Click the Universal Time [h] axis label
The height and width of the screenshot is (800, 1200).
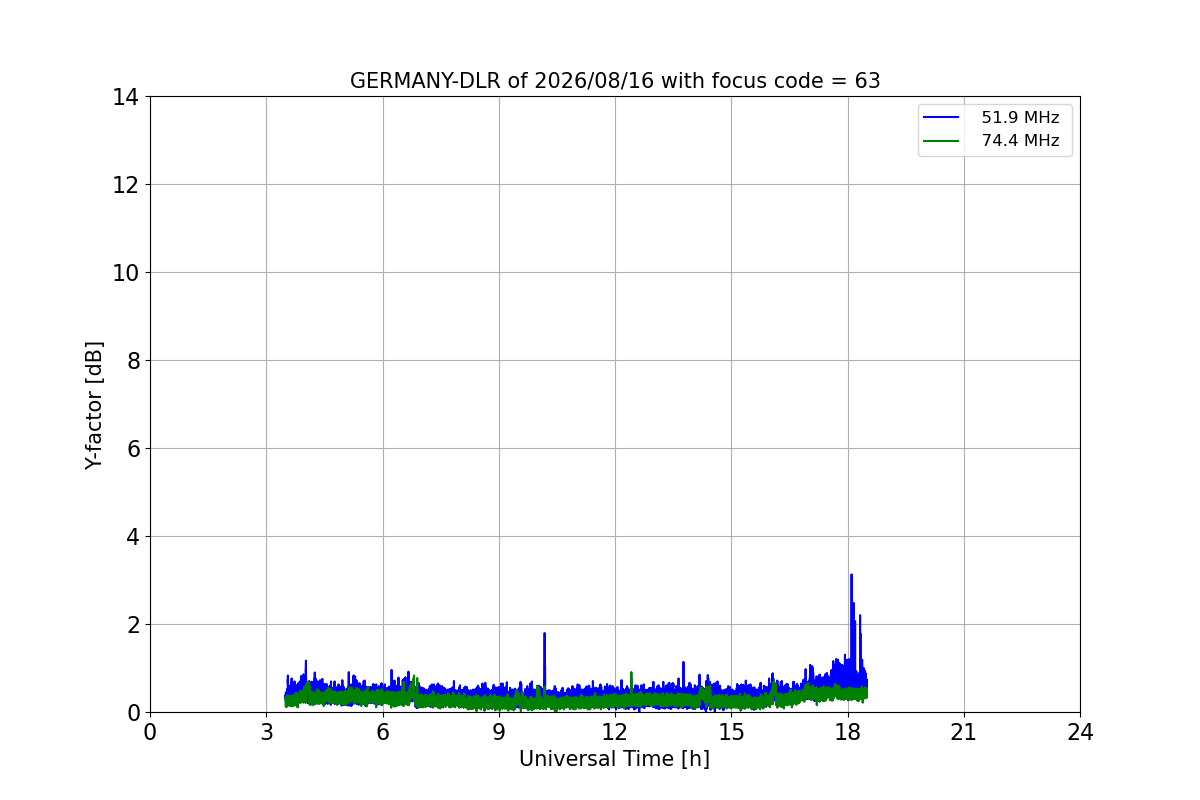click(x=614, y=759)
